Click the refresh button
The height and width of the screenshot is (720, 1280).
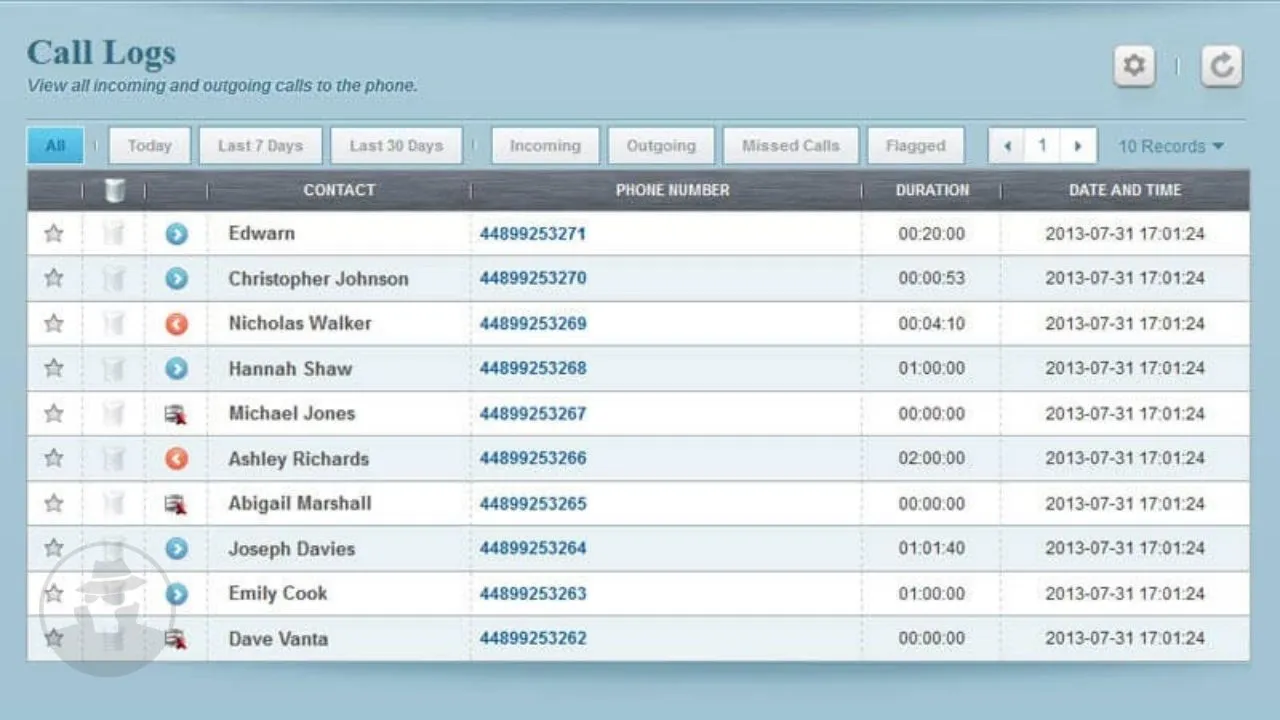point(1221,66)
